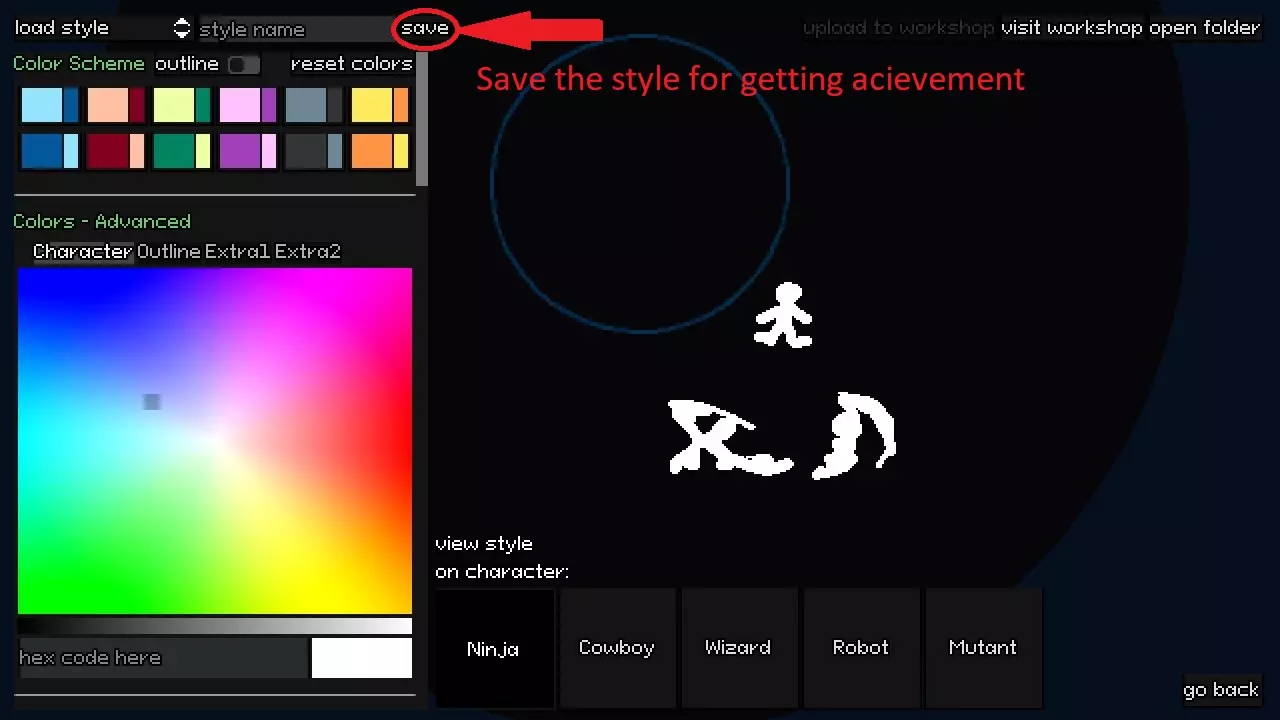
Task: Select the light gray and dark gray scheme
Action: (x=314, y=105)
